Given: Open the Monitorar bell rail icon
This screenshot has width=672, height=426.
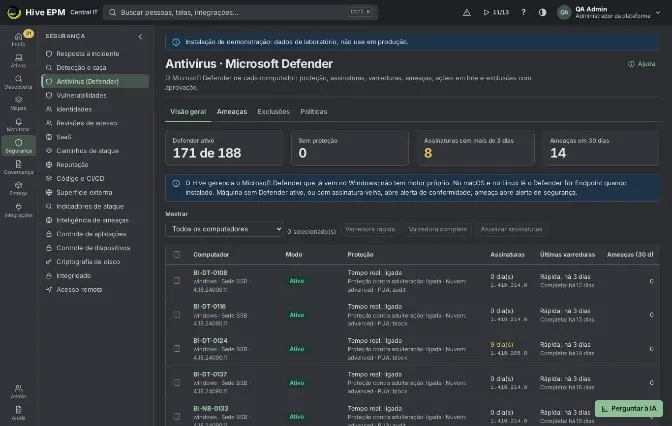Looking at the screenshot, I should click(18, 125).
